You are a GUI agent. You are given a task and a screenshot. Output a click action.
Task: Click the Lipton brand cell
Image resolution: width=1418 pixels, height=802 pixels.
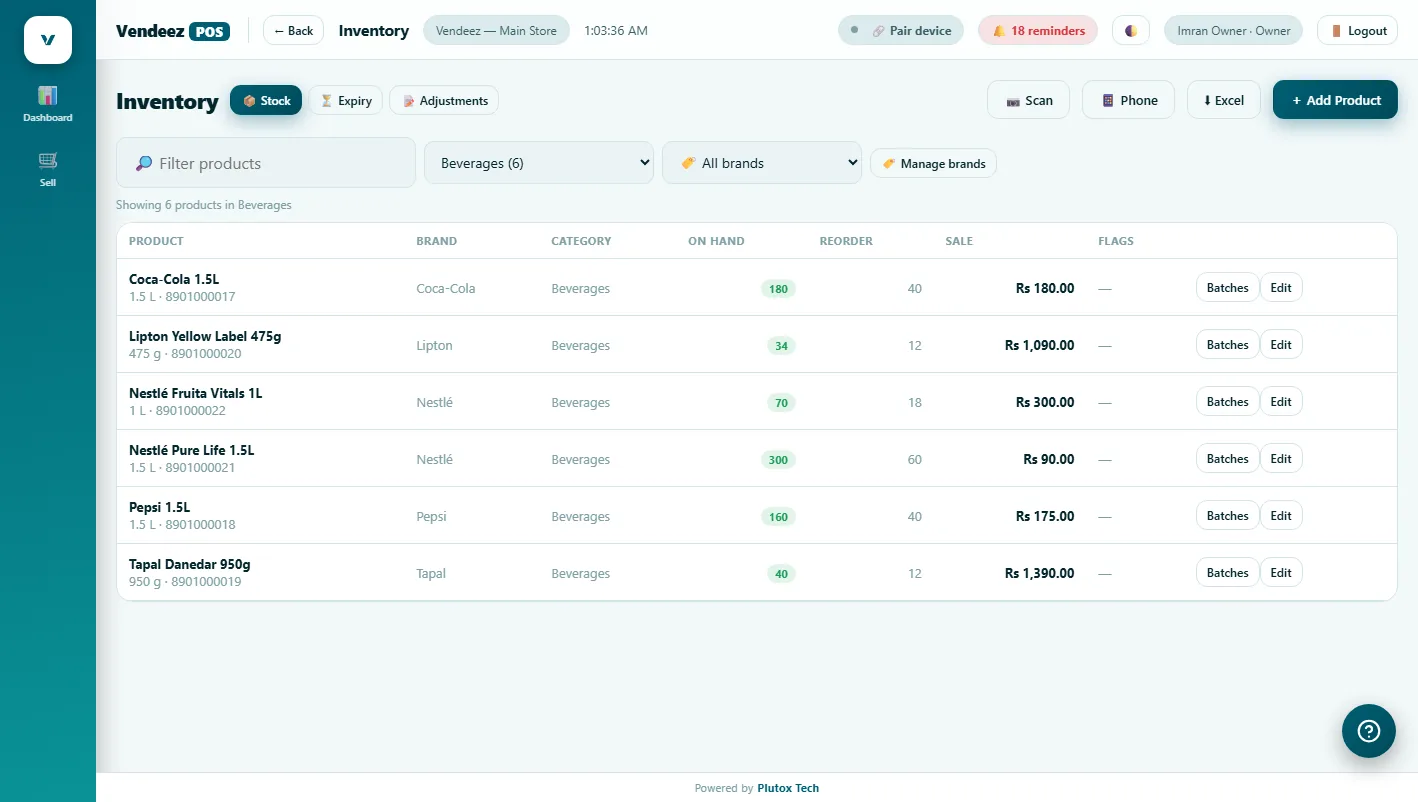(434, 346)
